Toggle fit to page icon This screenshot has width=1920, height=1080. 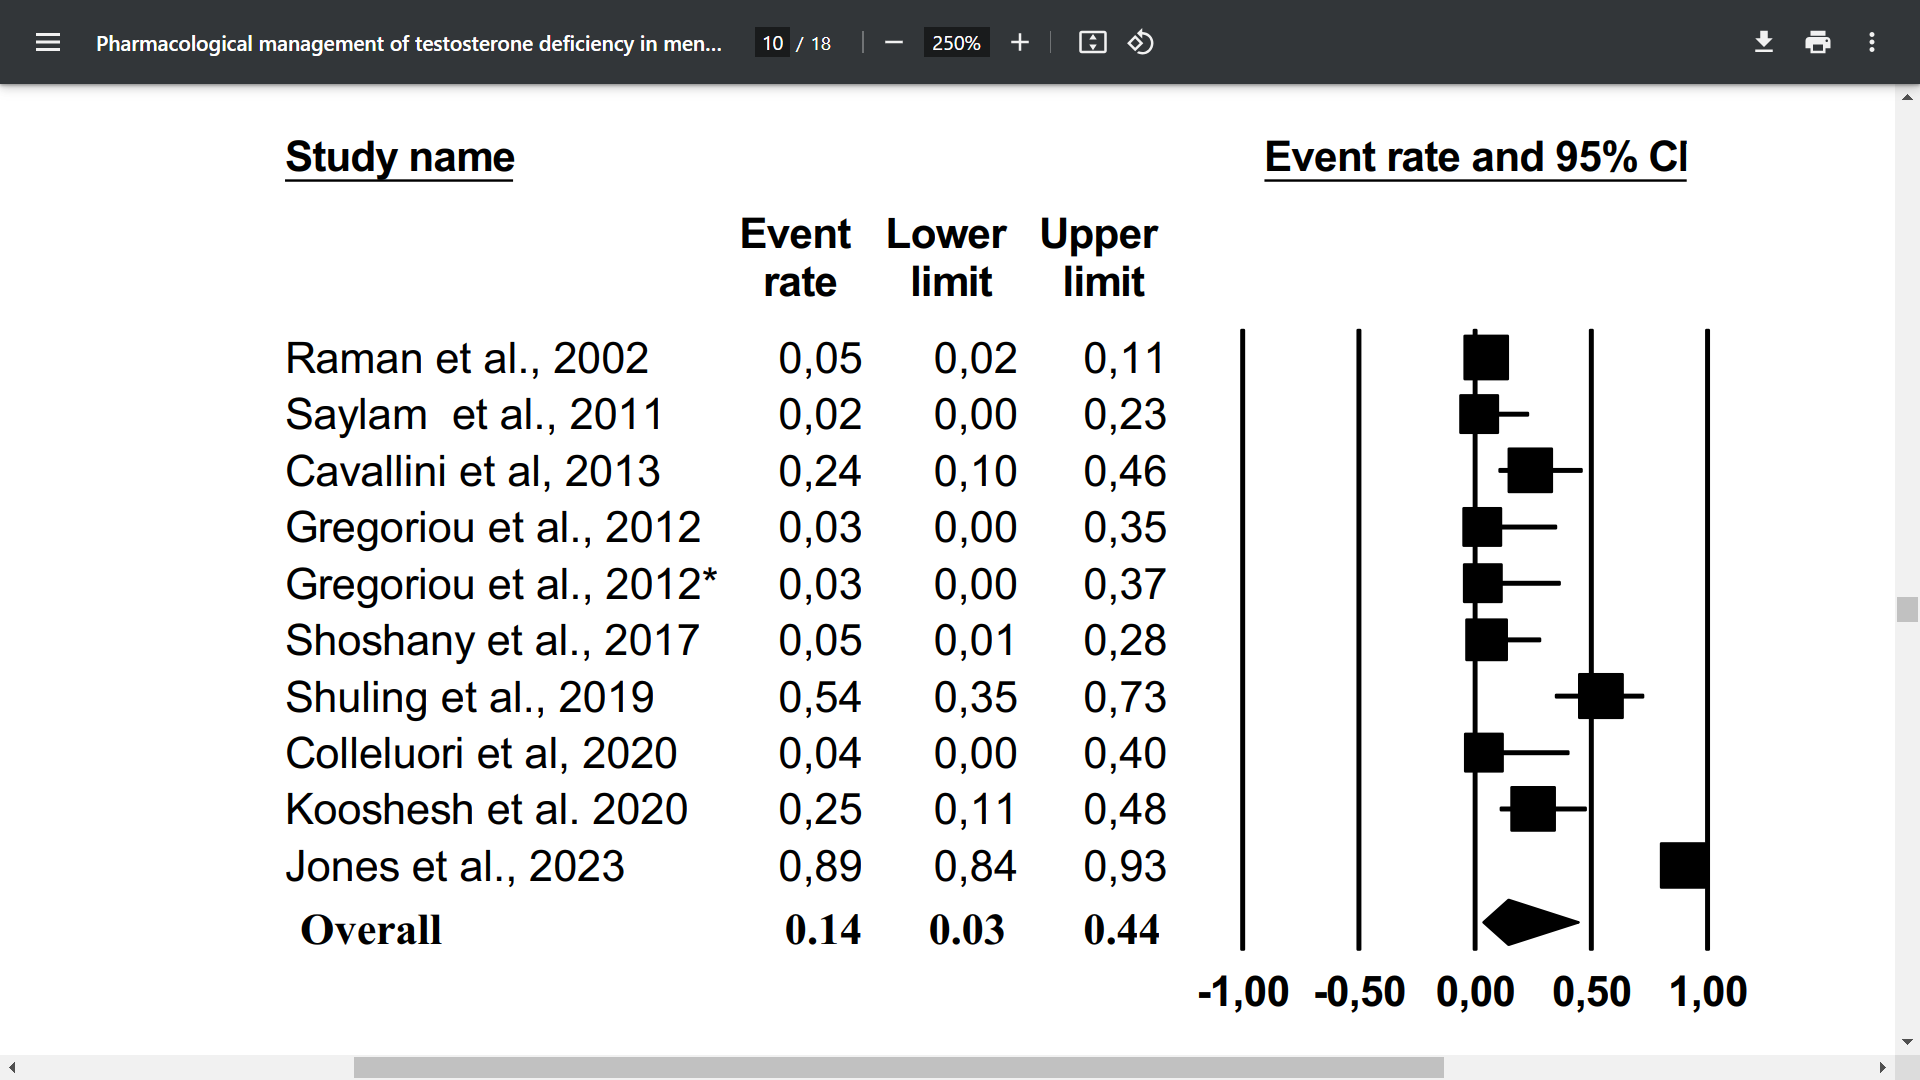(x=1093, y=42)
